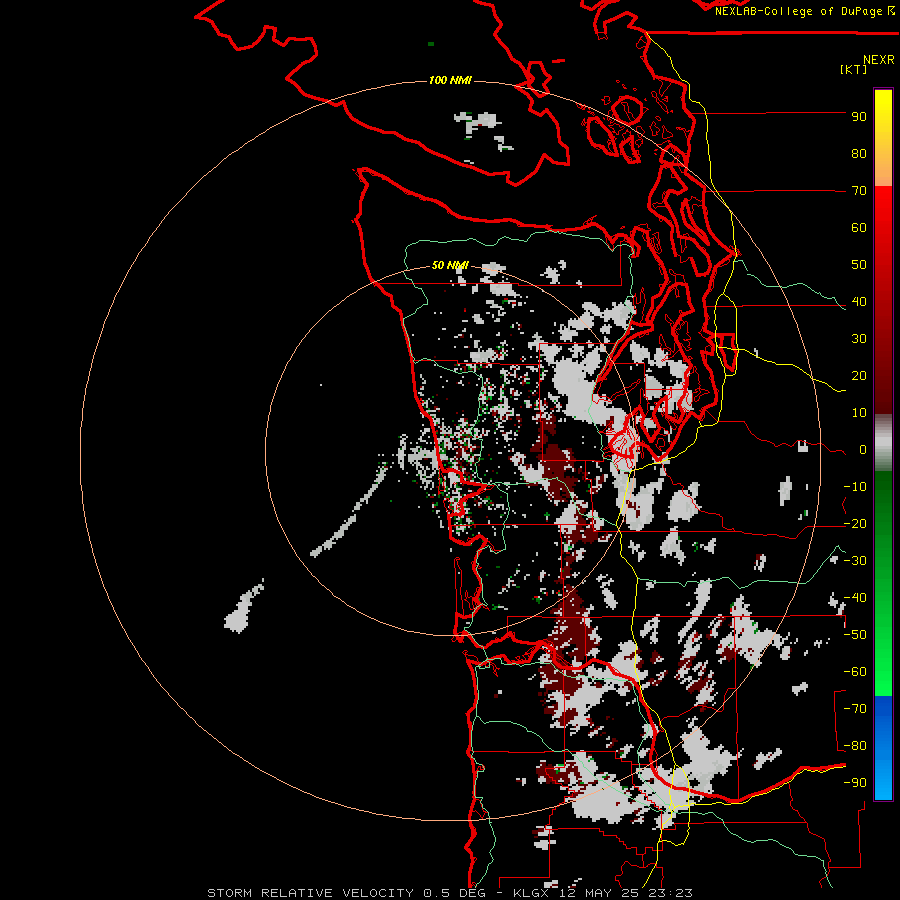Click the blue segment of the velocity color bar
The height and width of the screenshot is (900, 900).
(x=883, y=748)
